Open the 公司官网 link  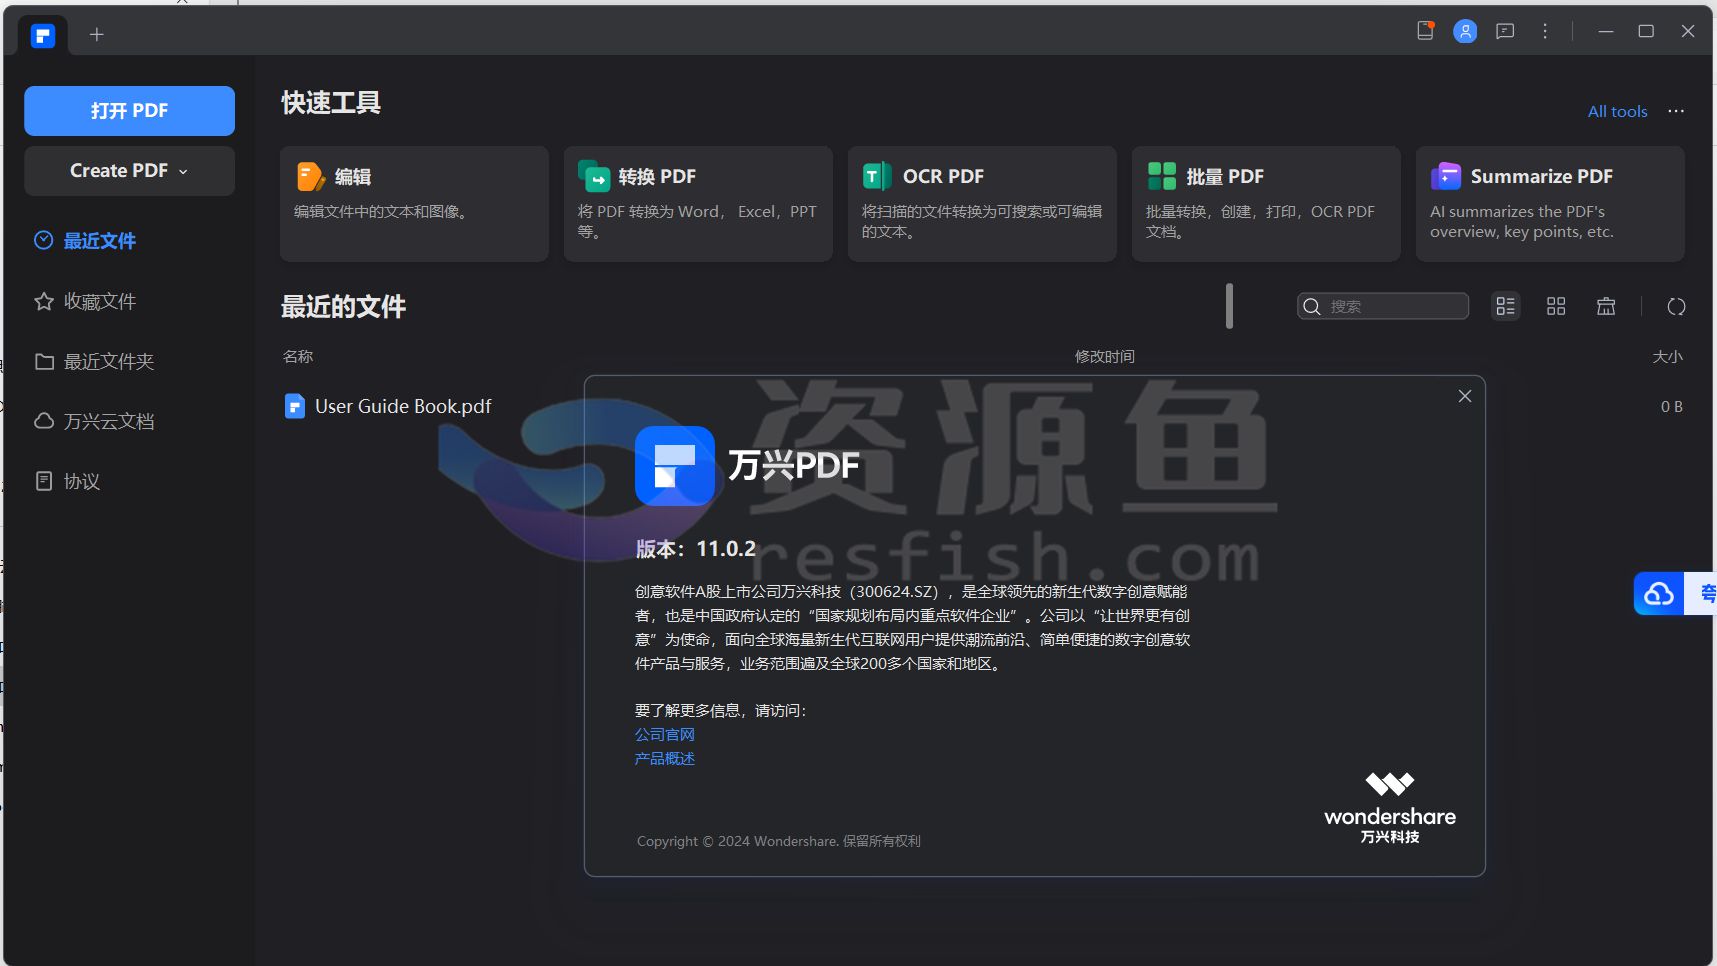[664, 734]
